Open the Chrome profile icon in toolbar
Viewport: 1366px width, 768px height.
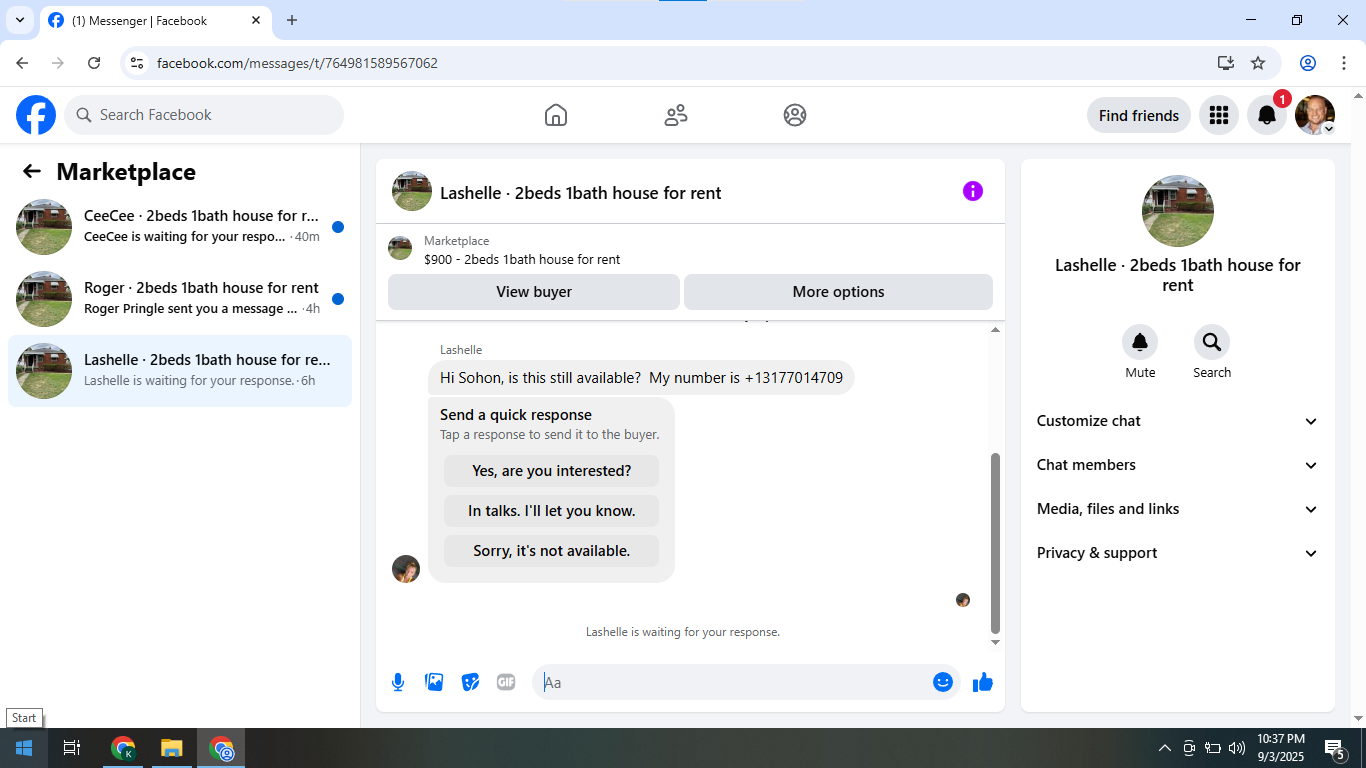(1307, 63)
